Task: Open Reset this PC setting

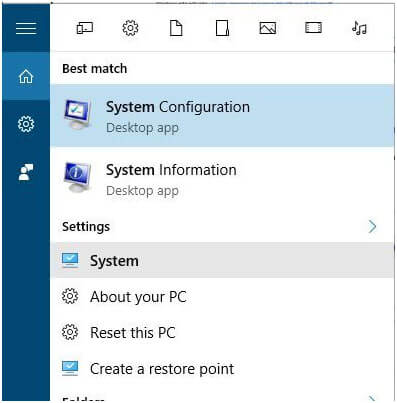Action: [222, 332]
